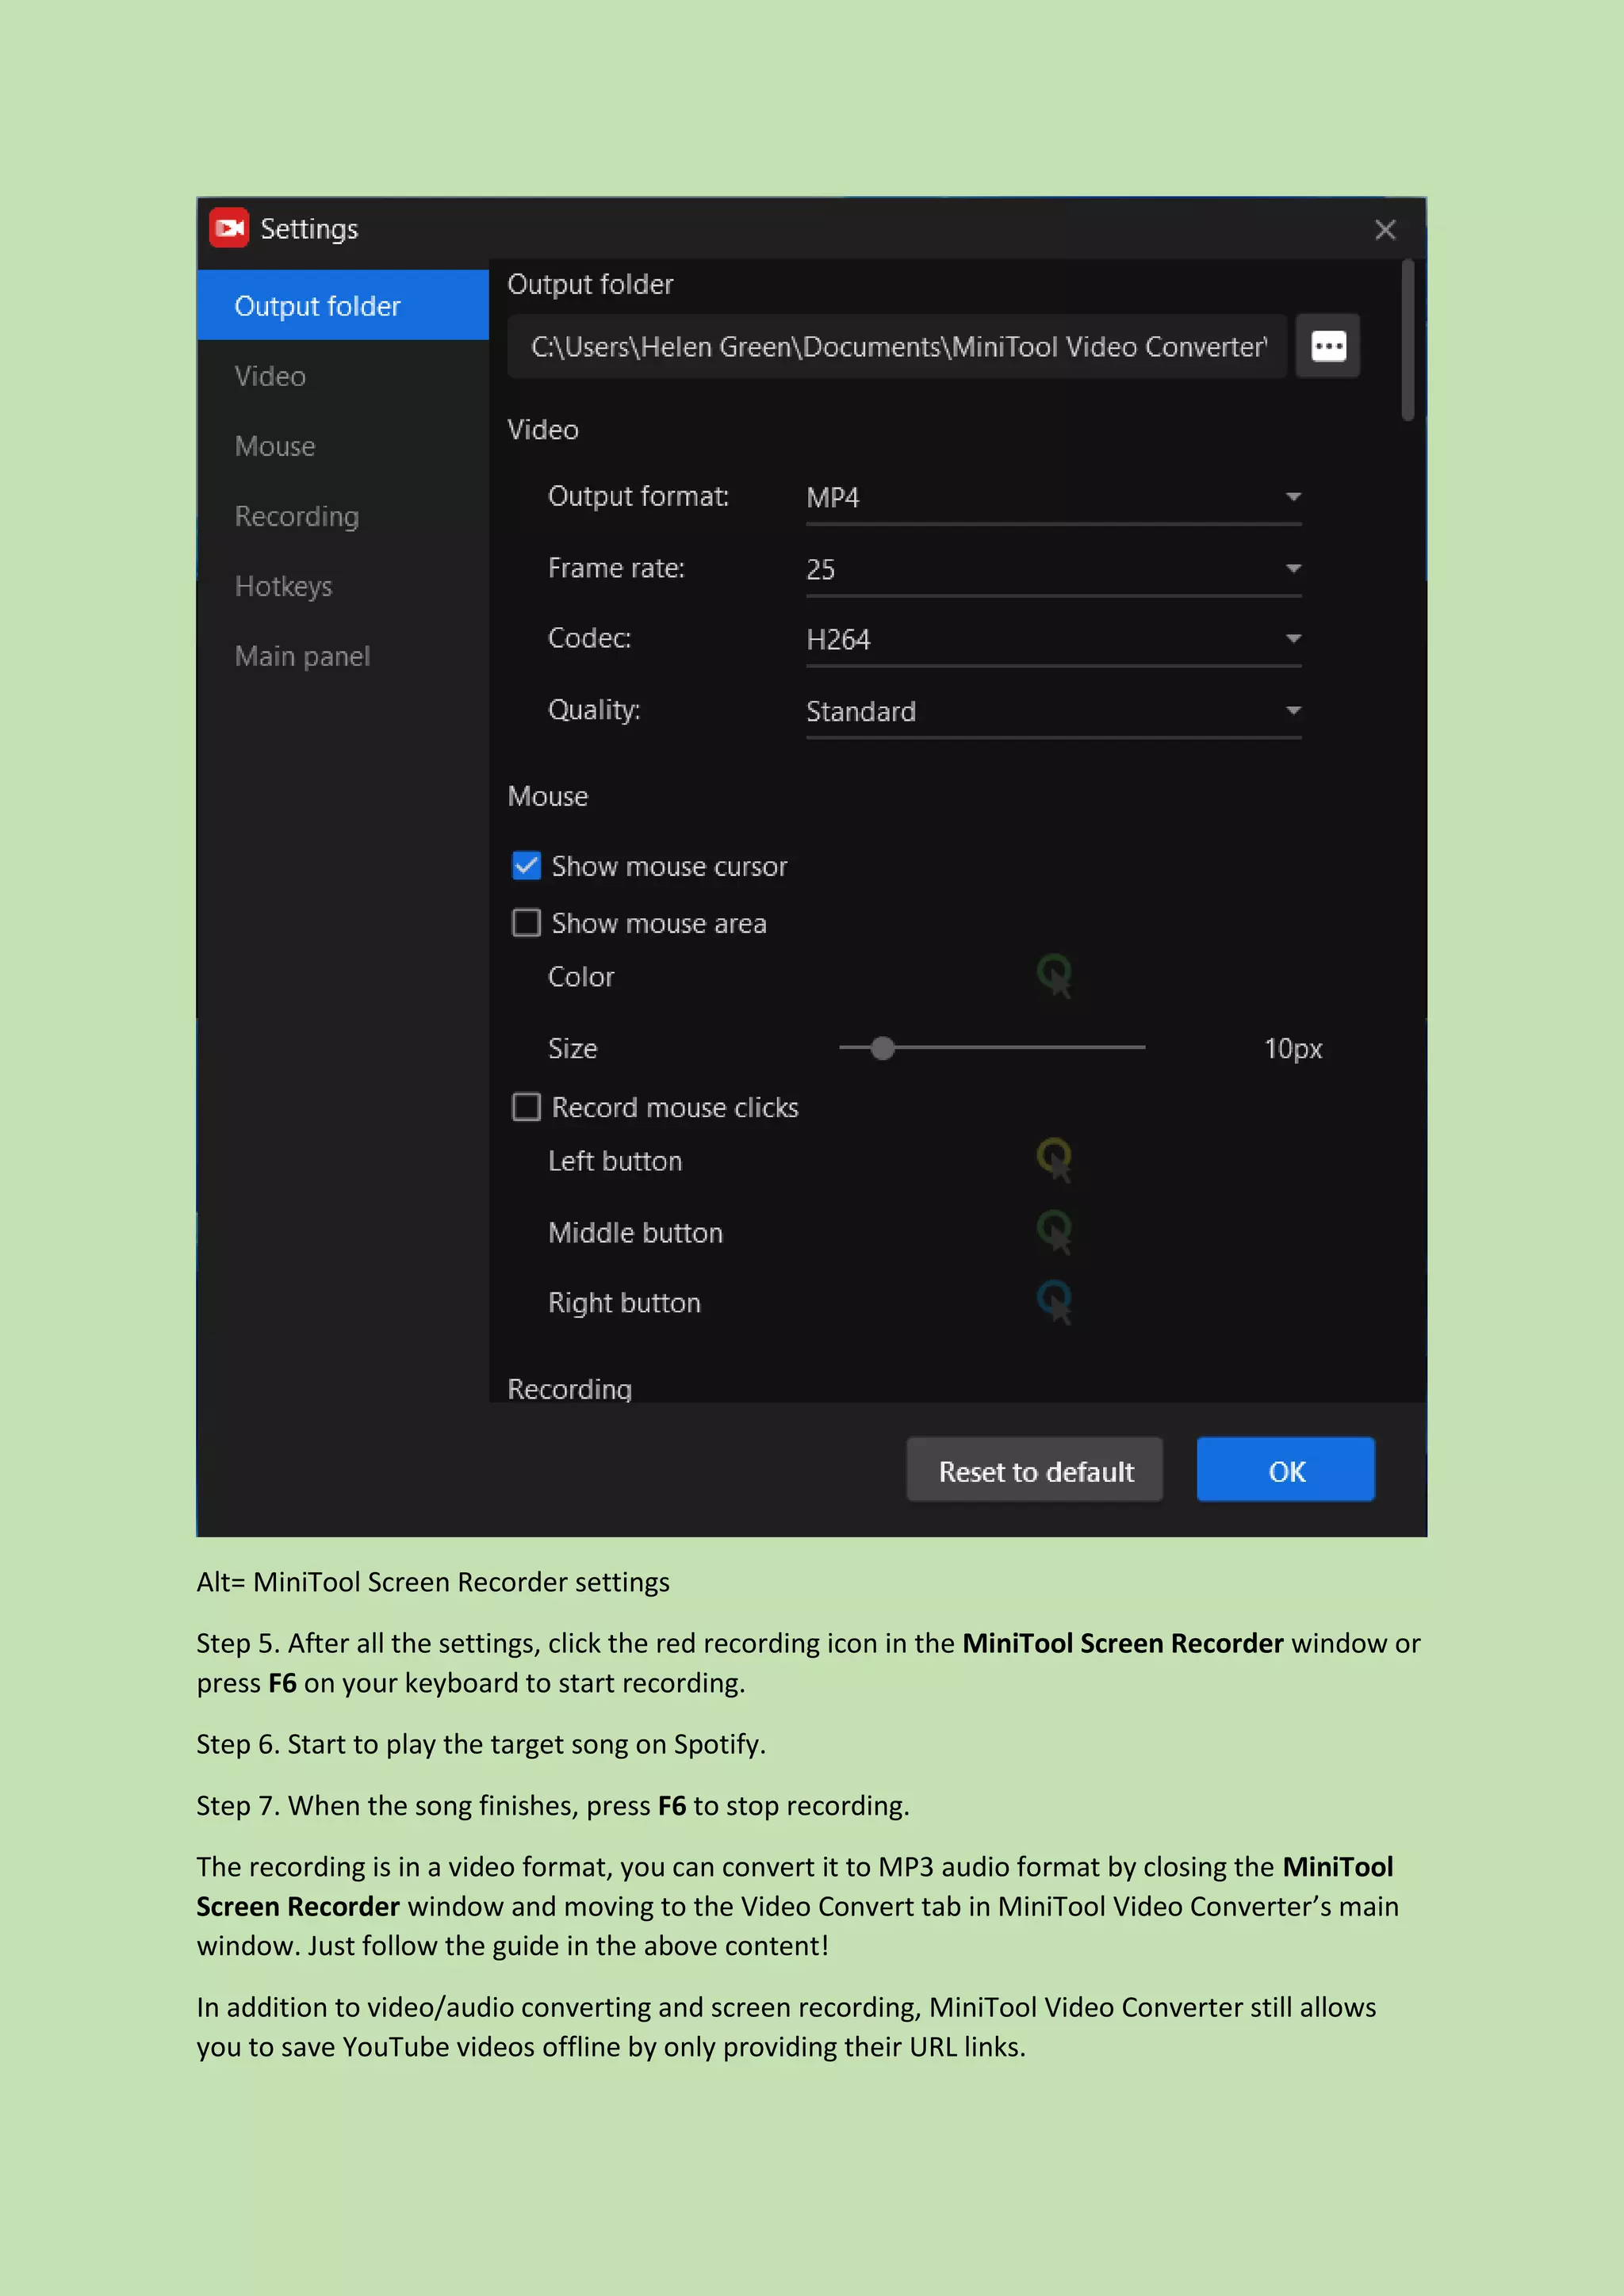Click the output folder path field
Screen dimensions: 1624x2296
click(x=897, y=346)
